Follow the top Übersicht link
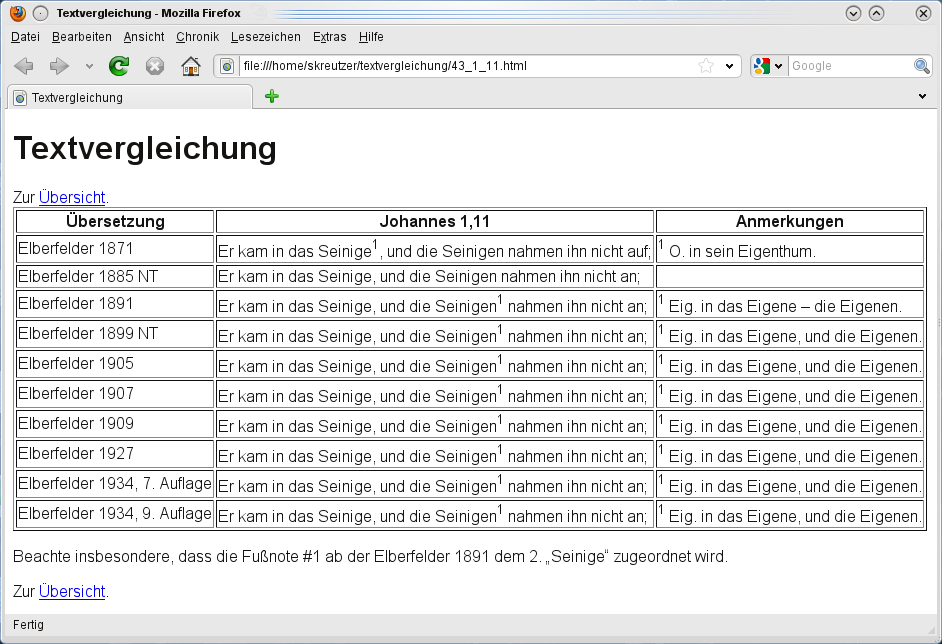Screen dimensions: 942x644 click(x=72, y=198)
